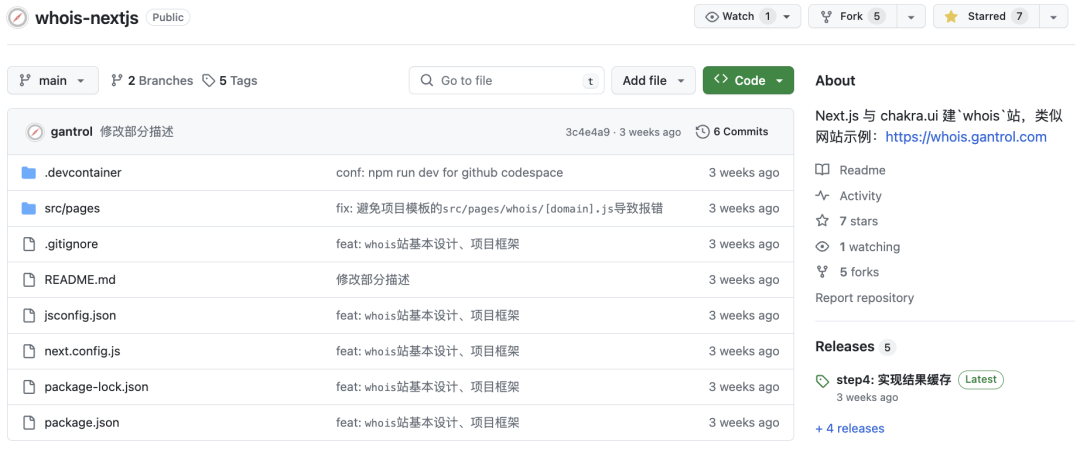View the 1 watching link

click(x=869, y=247)
